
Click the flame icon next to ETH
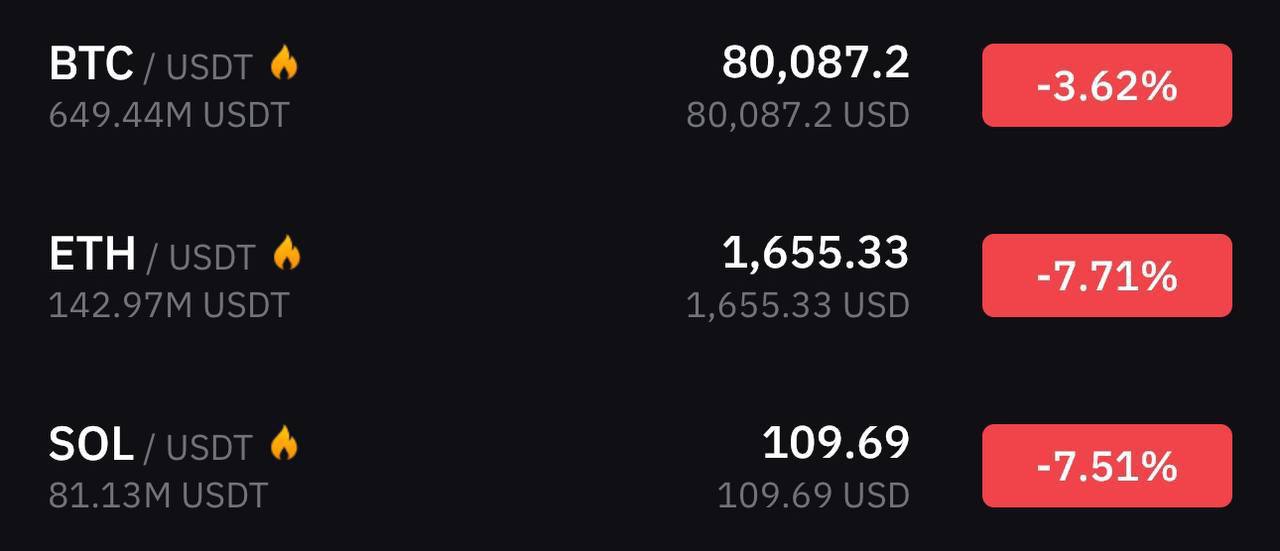(286, 254)
